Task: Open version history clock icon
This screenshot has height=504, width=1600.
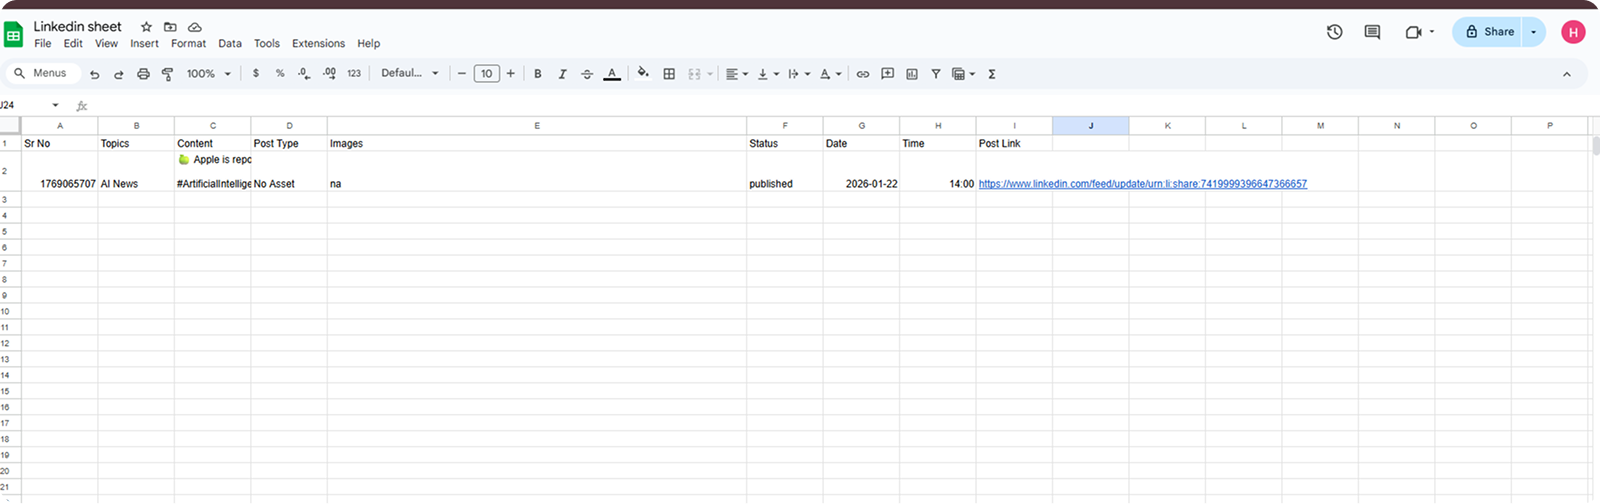Action: [1334, 32]
